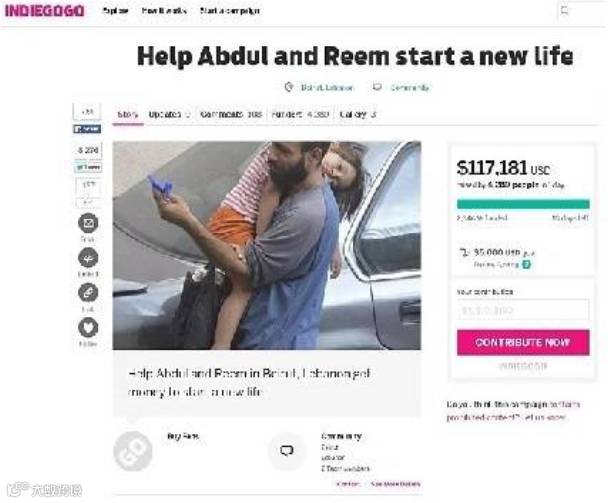
Task: Click the Tweet share button
Action: click(88, 167)
